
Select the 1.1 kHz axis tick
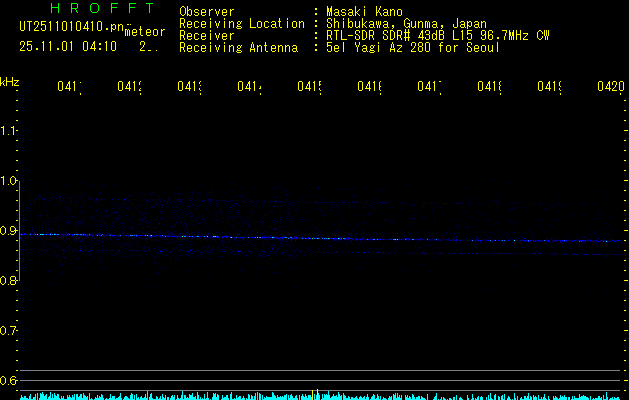tap(9, 131)
